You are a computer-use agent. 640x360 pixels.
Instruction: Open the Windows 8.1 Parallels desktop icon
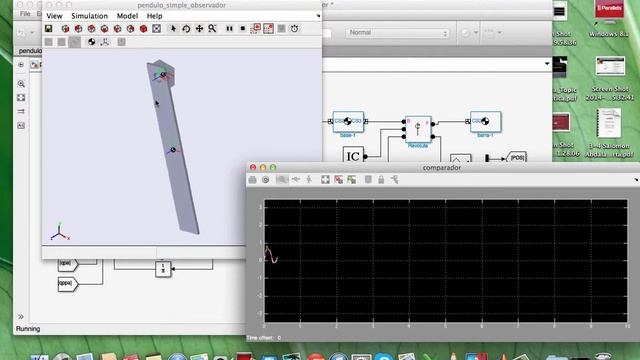pos(609,19)
